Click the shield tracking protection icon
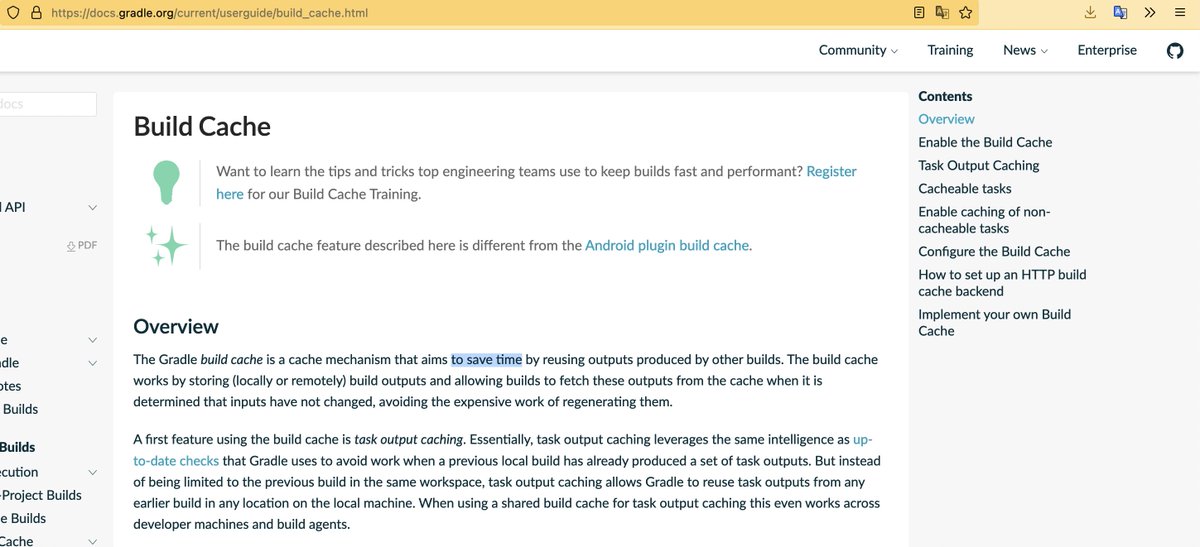Screen dimensions: 1200x547 [13, 13]
